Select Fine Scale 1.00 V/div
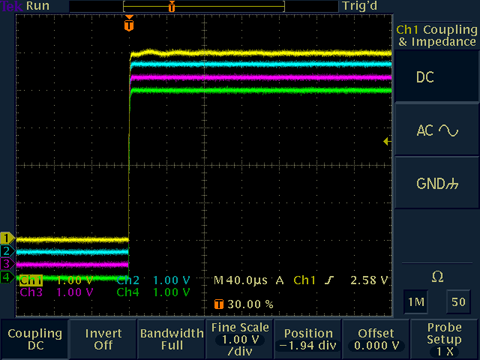480x360 pixels. [240, 339]
